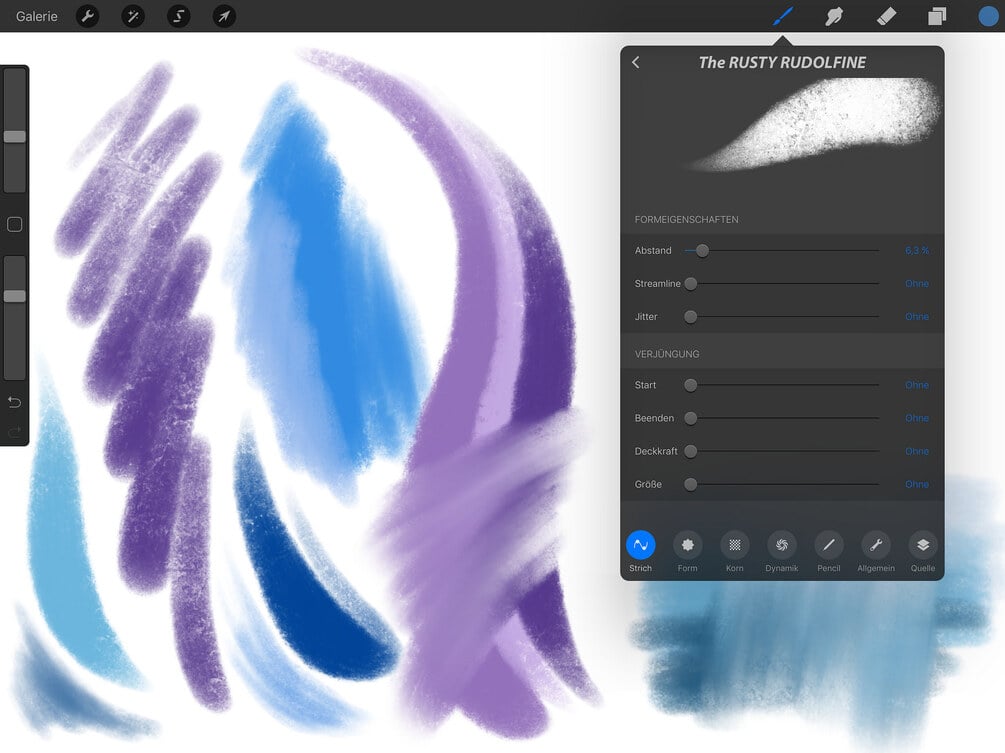Activate the Selection S tool
1005x753 pixels.
(179, 16)
